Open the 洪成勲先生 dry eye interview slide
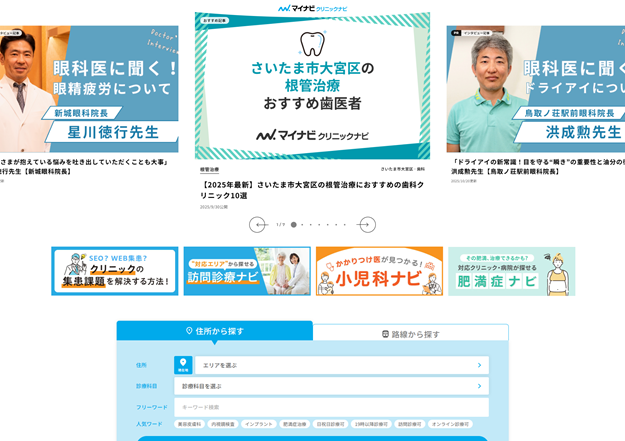This screenshot has width=625, height=441. pos(536,89)
